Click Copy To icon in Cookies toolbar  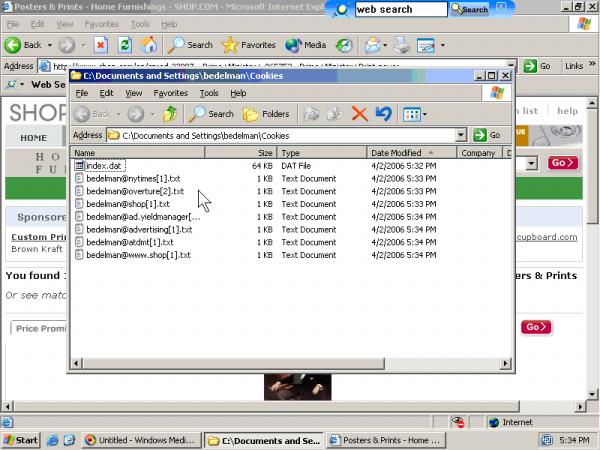[335, 114]
